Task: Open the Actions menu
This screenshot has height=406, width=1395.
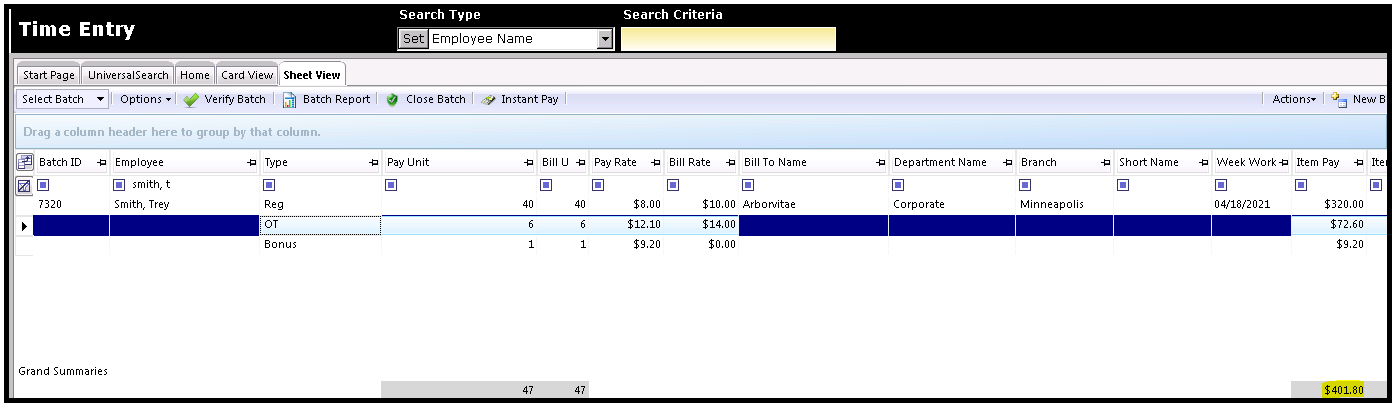Action: [x=1294, y=100]
